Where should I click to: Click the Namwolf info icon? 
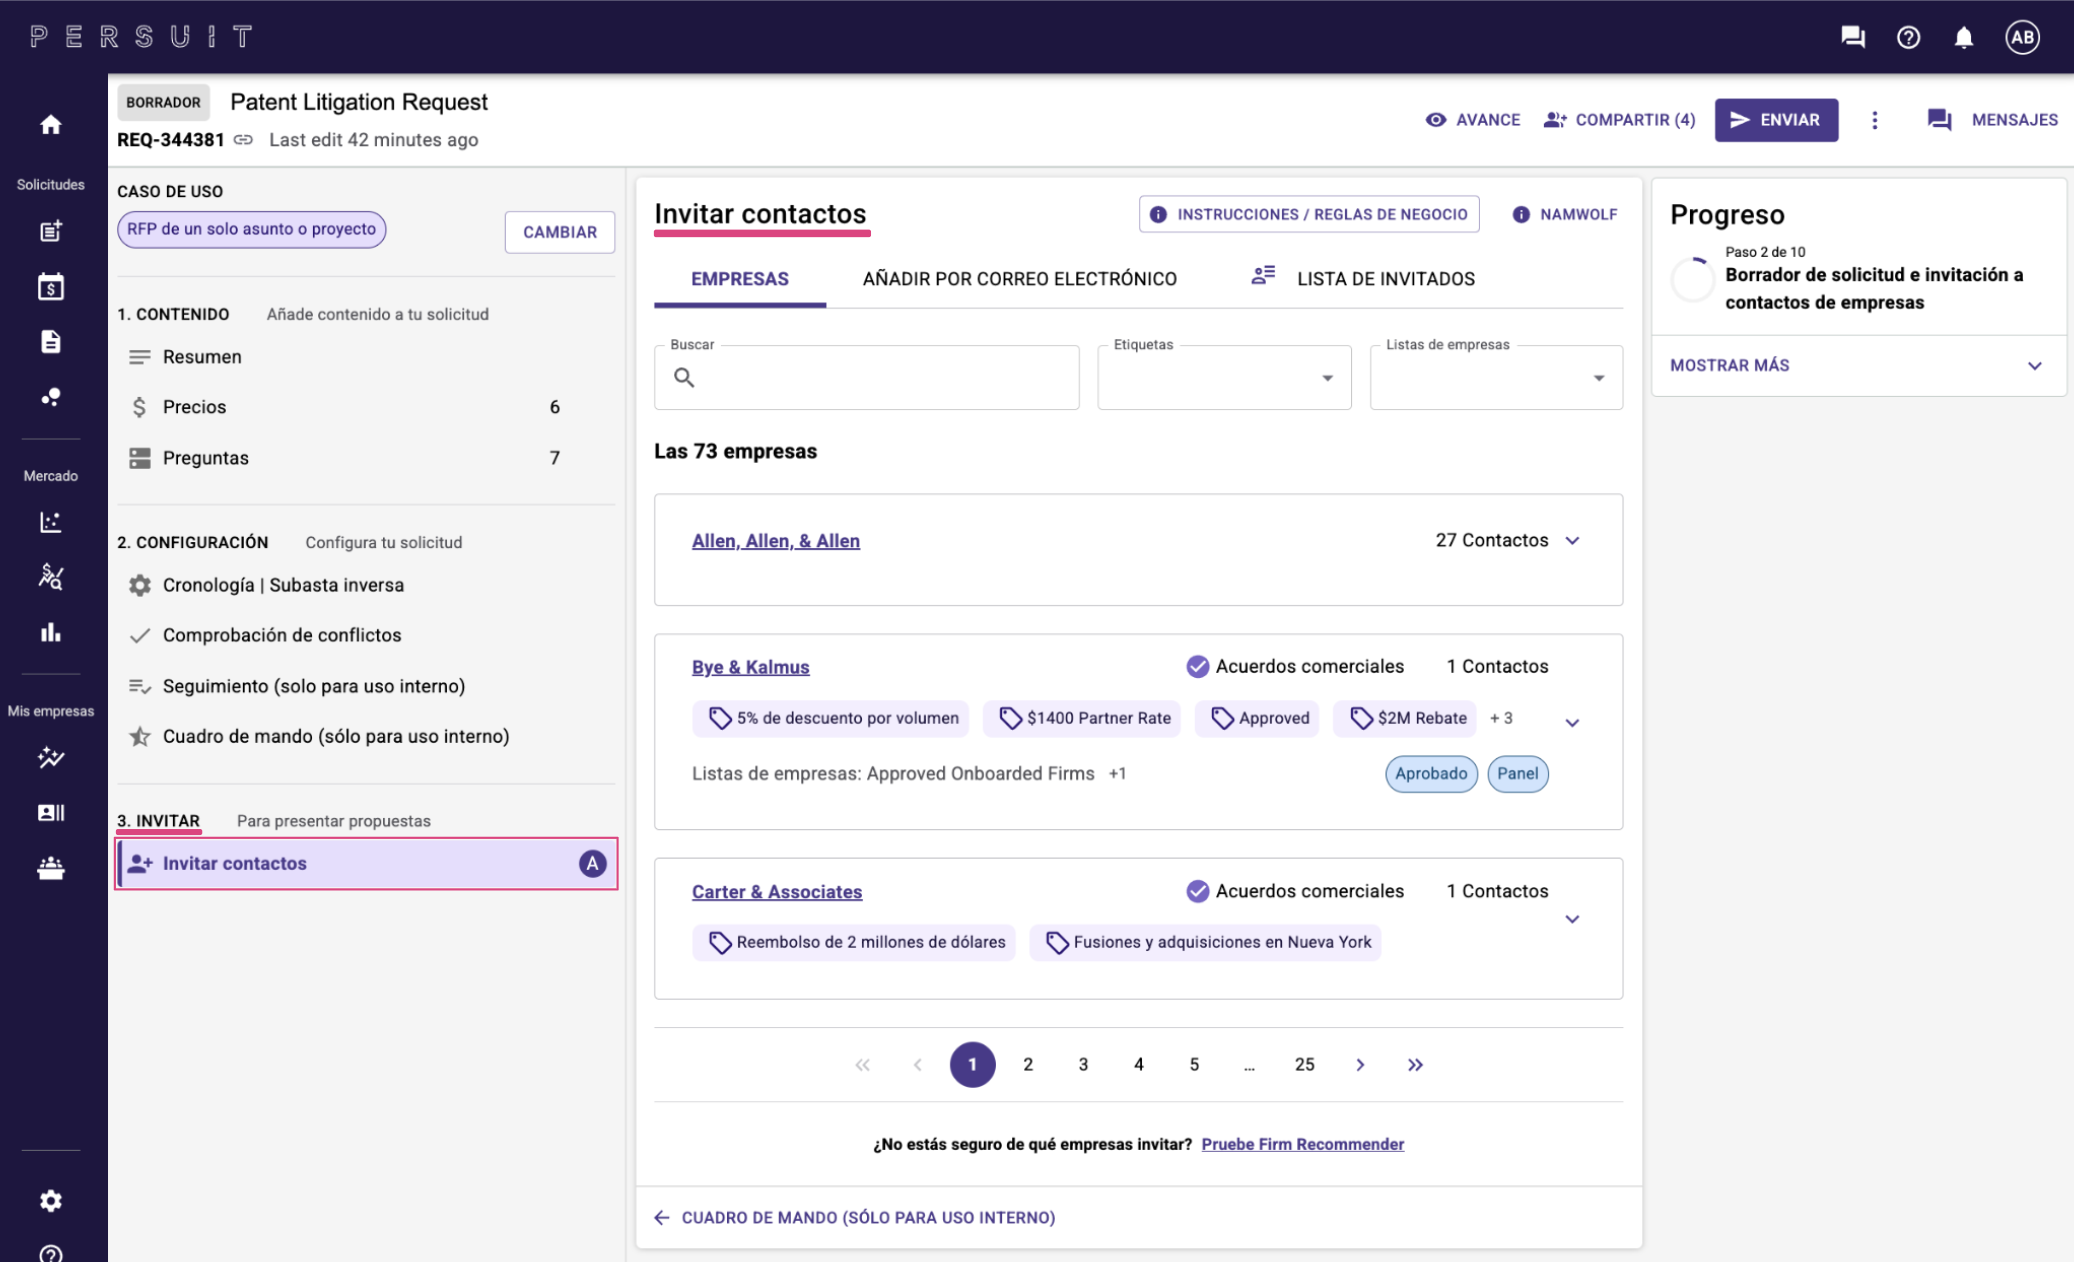tap(1521, 214)
